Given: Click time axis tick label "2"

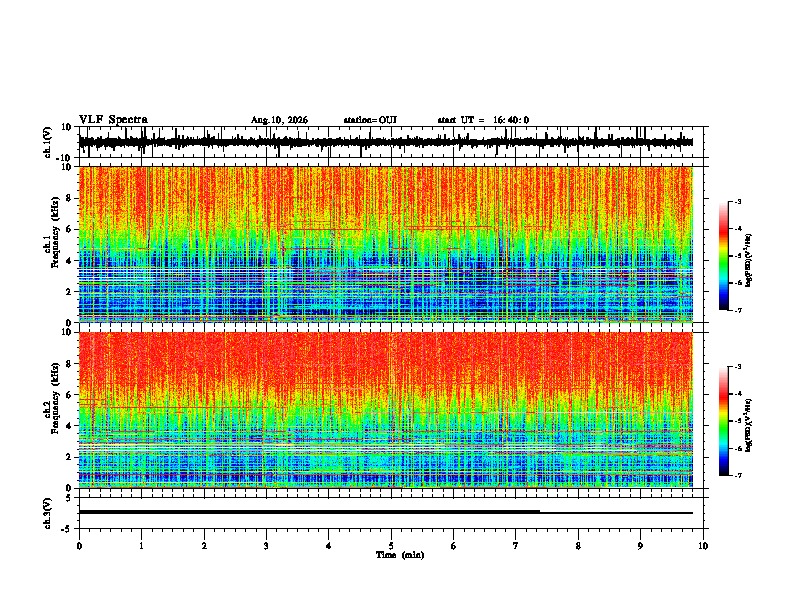Looking at the screenshot, I should coord(204,546).
